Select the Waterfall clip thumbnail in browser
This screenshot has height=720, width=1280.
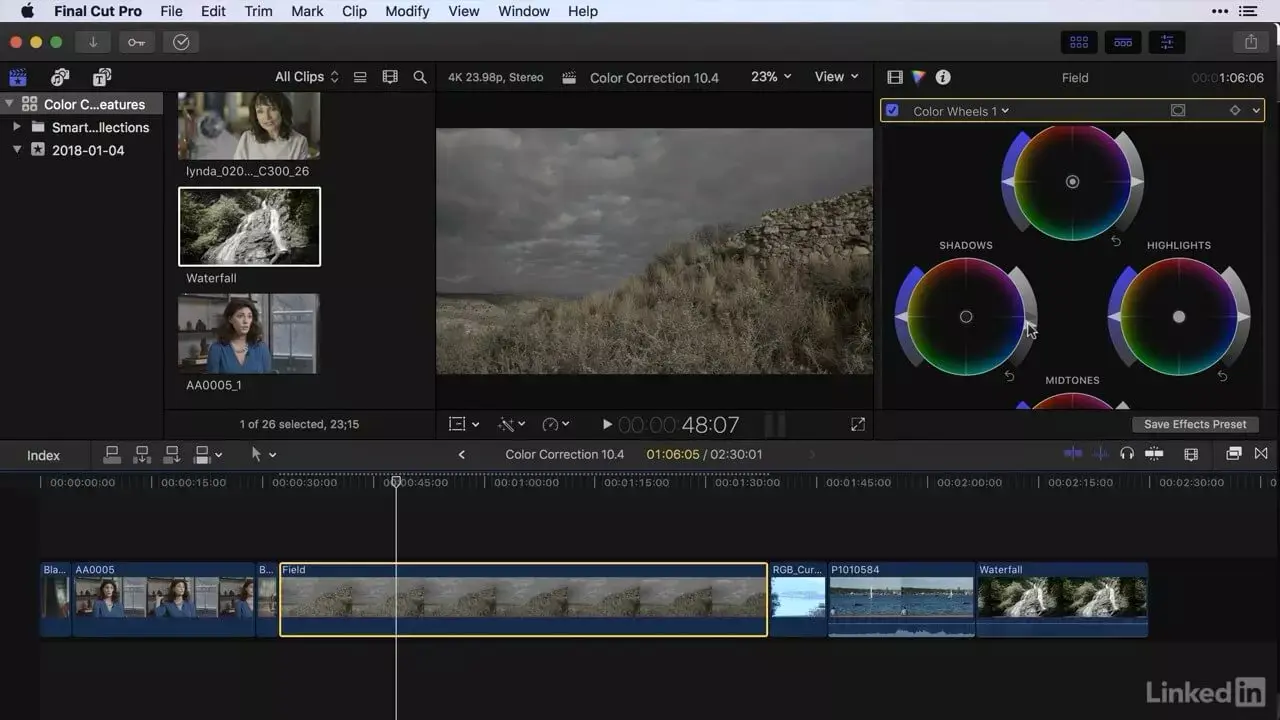click(x=249, y=227)
